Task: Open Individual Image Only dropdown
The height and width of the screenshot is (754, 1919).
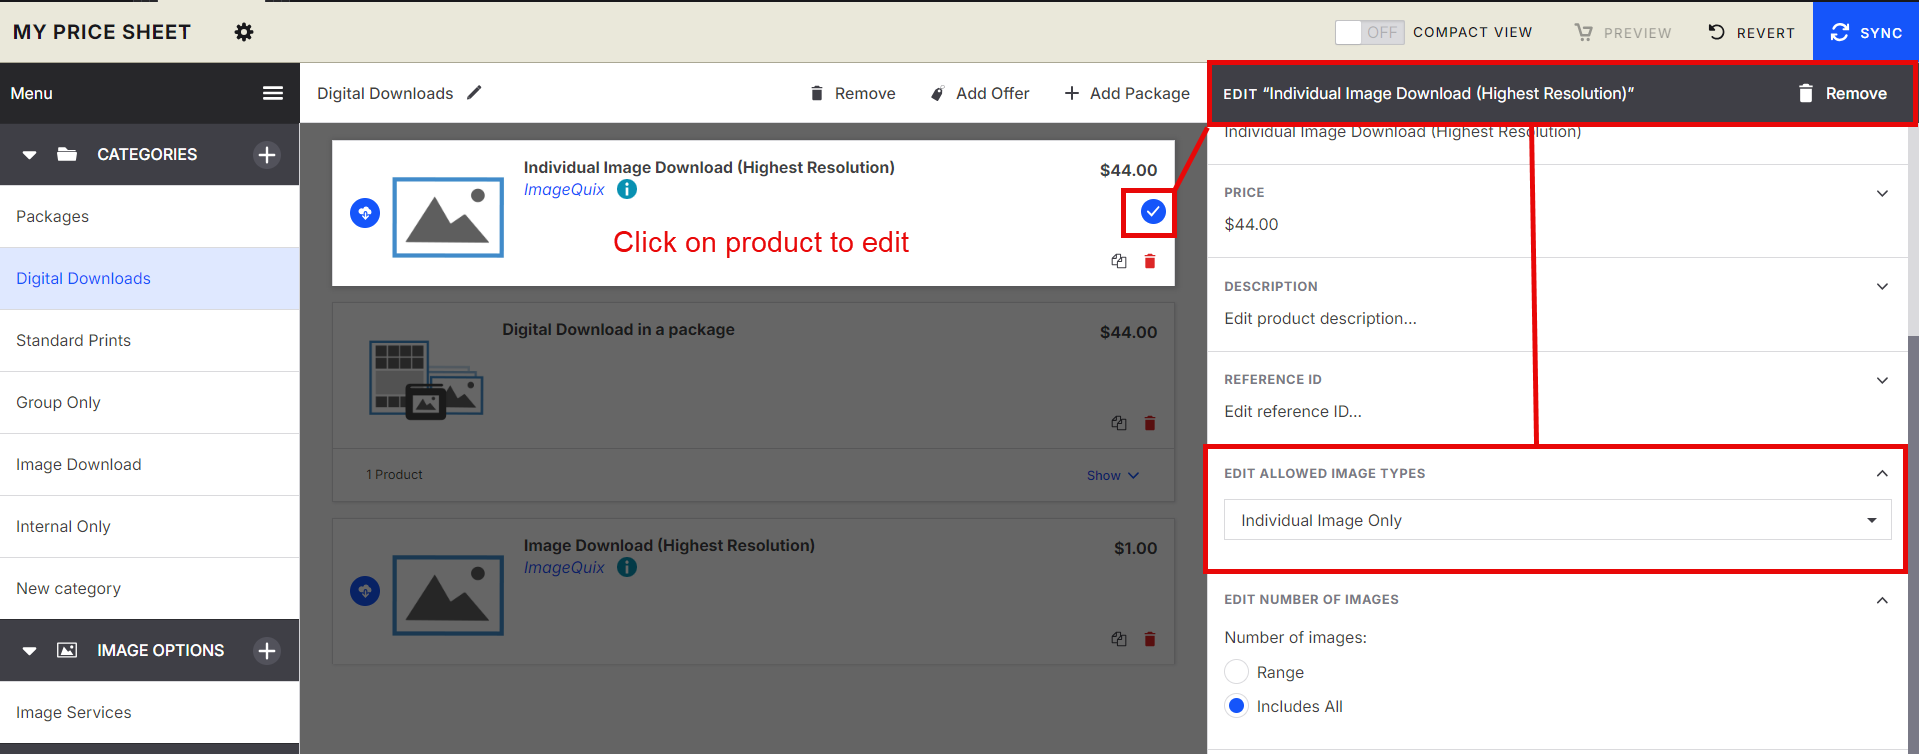Action: [x=1557, y=520]
